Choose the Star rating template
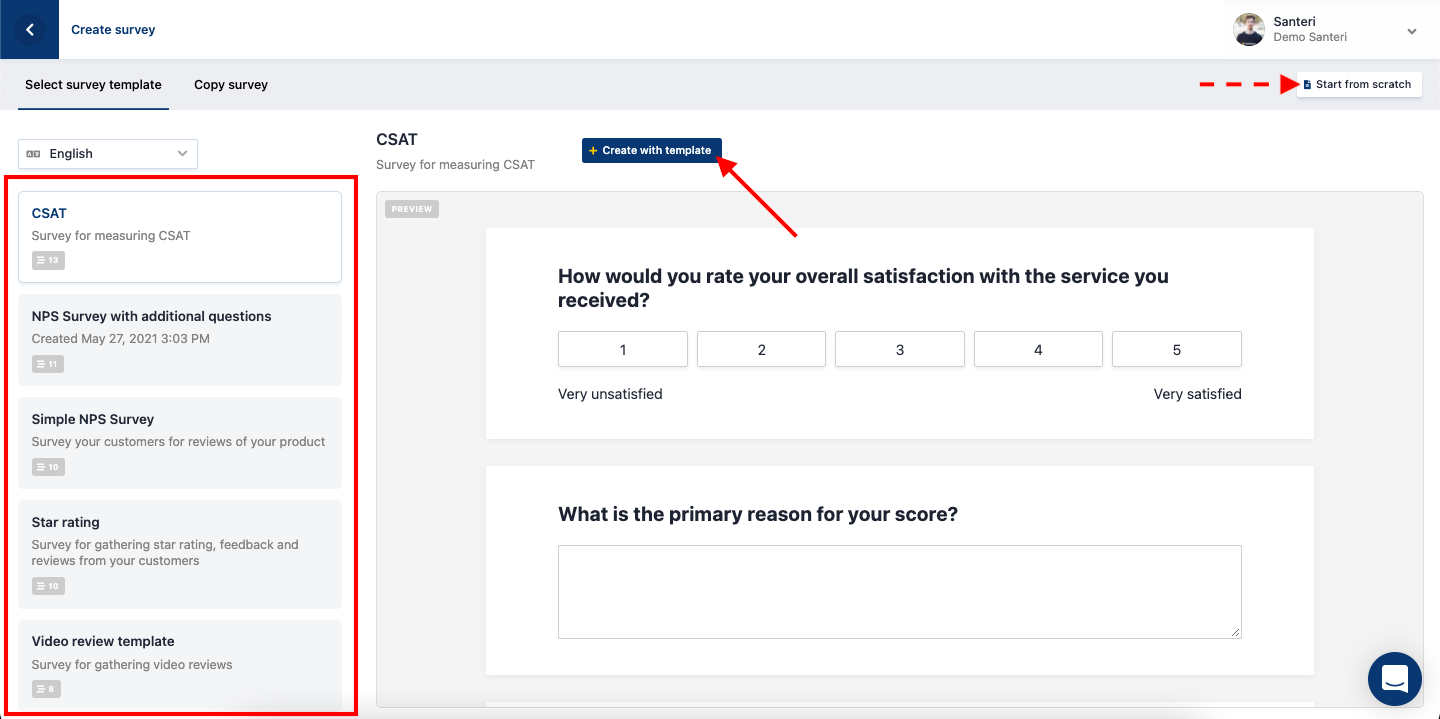Viewport: 1440px width, 719px height. coord(180,553)
